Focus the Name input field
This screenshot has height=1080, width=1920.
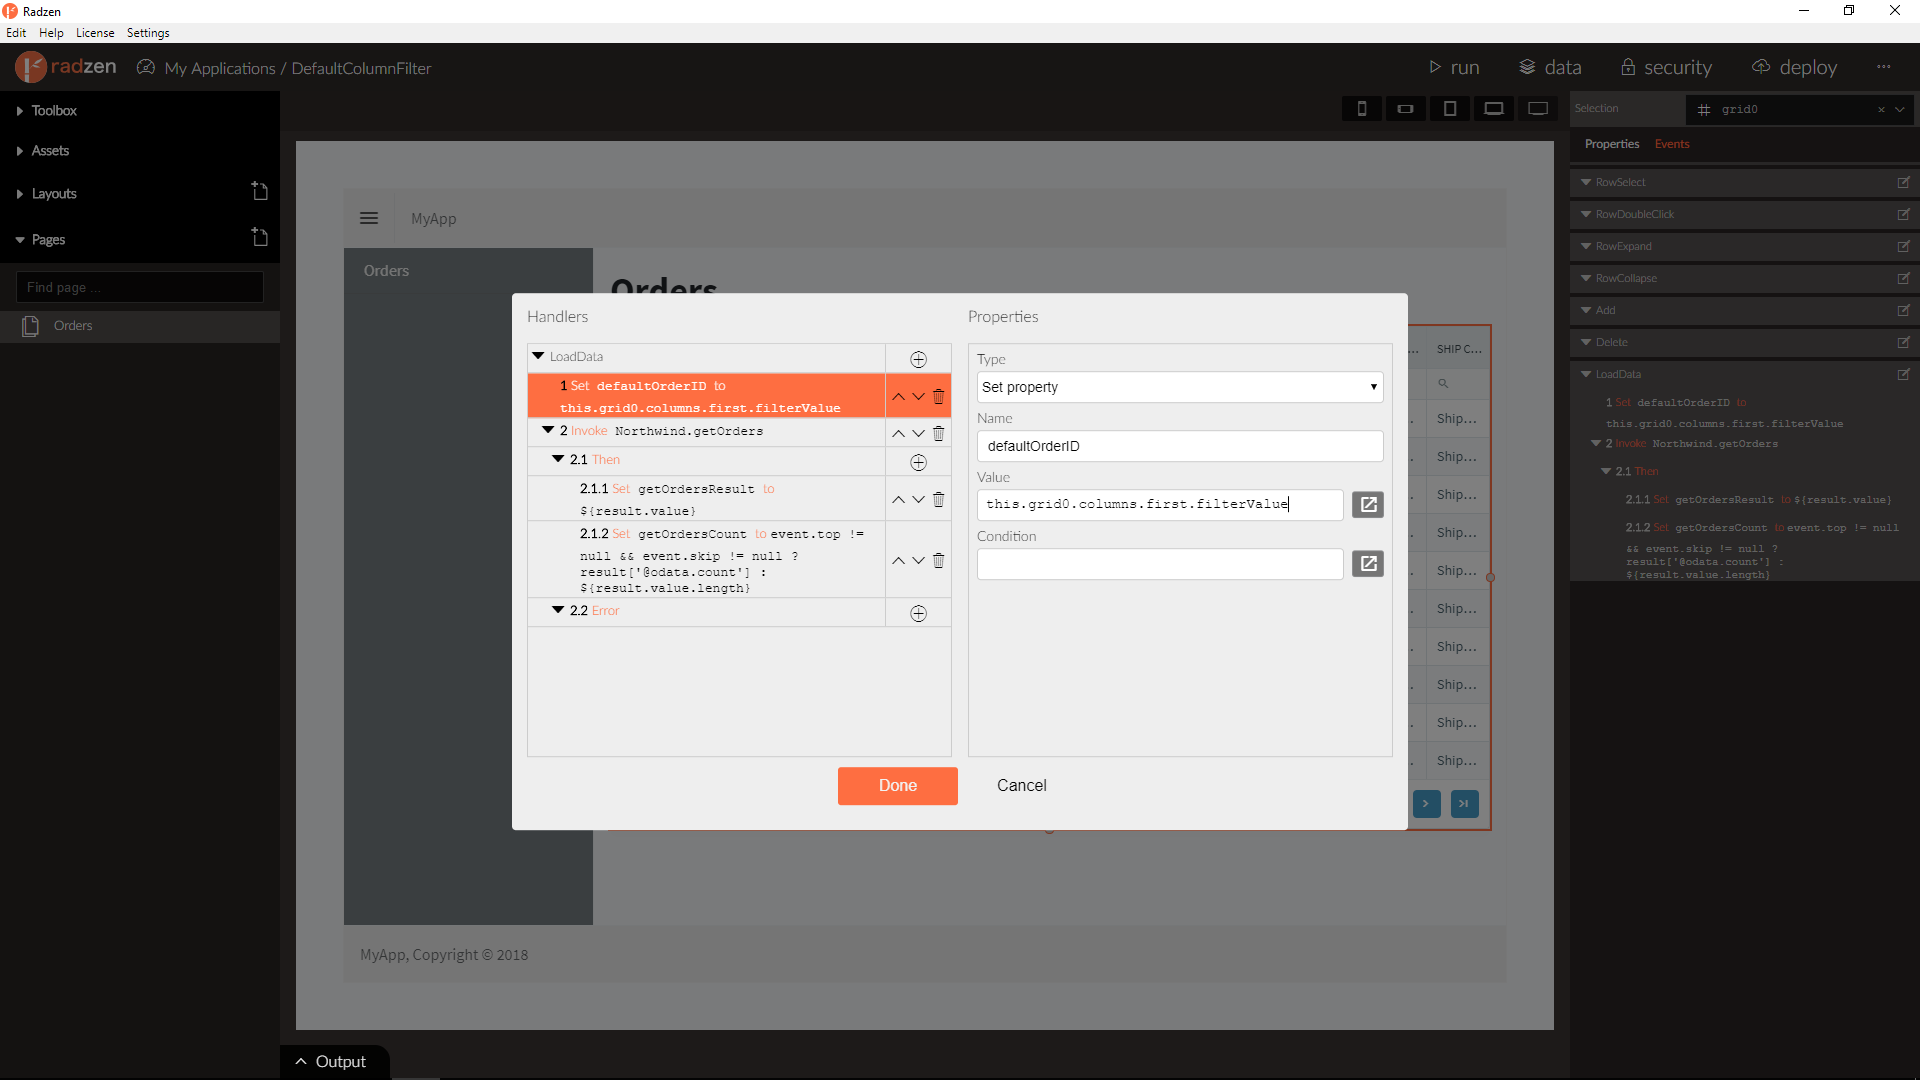tap(1180, 446)
